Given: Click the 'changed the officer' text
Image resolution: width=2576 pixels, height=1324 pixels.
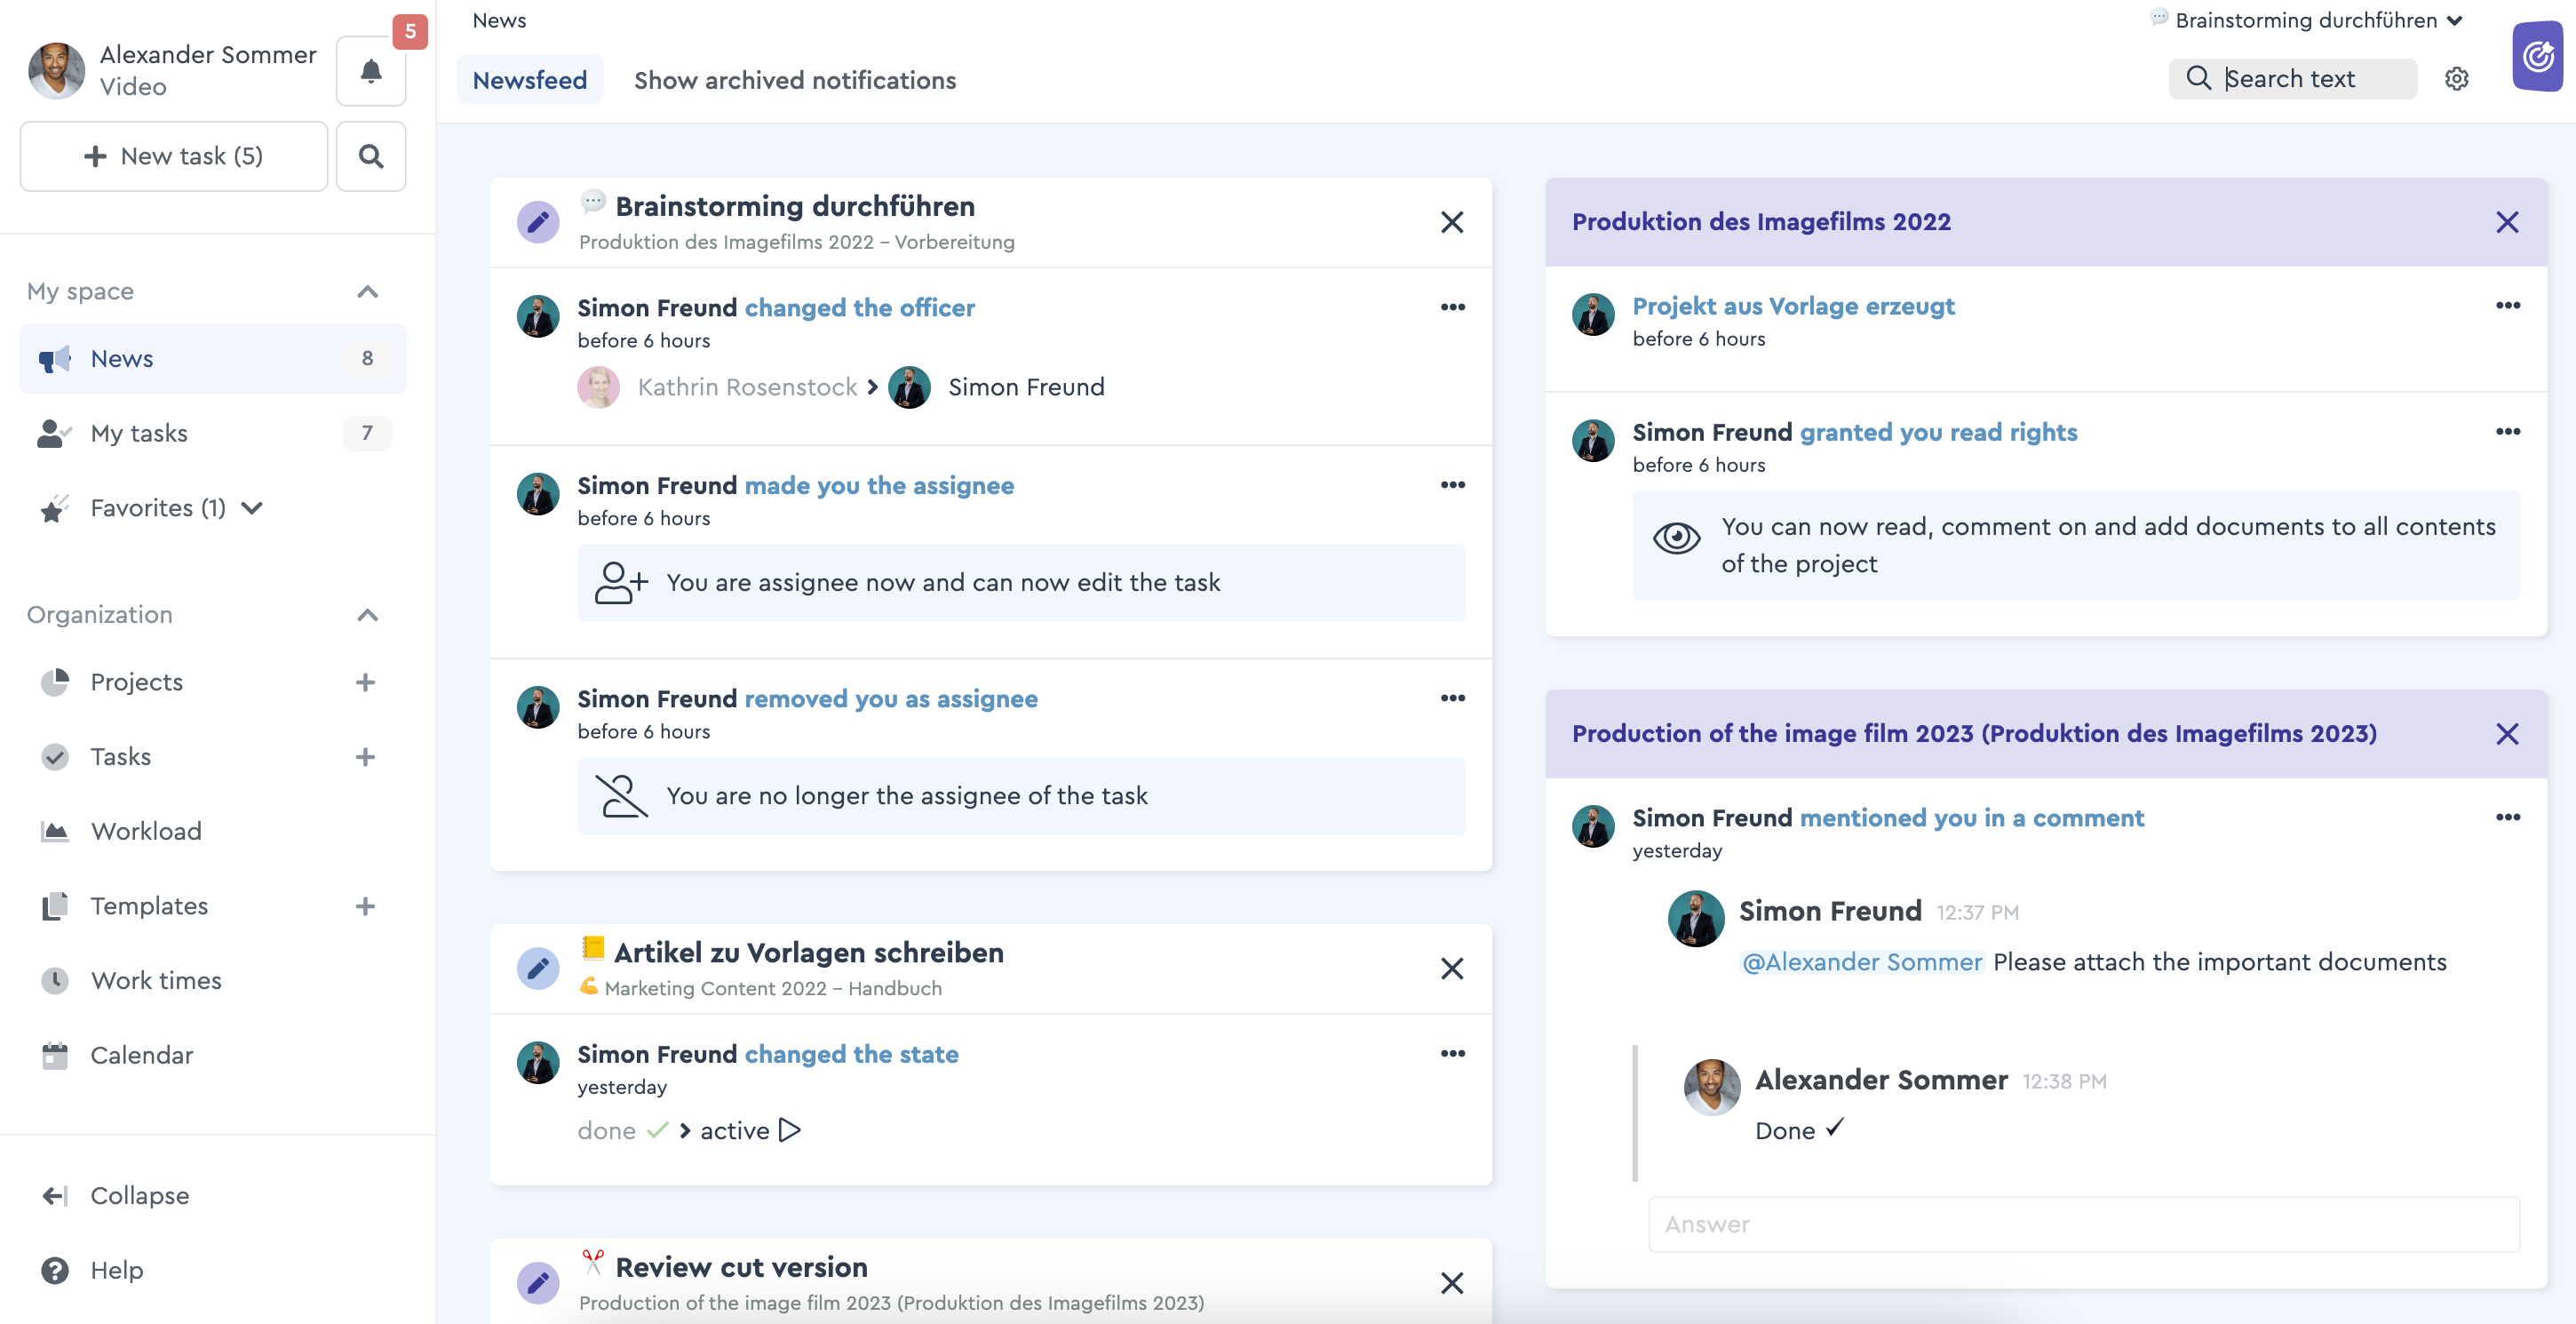Looking at the screenshot, I should [x=859, y=308].
